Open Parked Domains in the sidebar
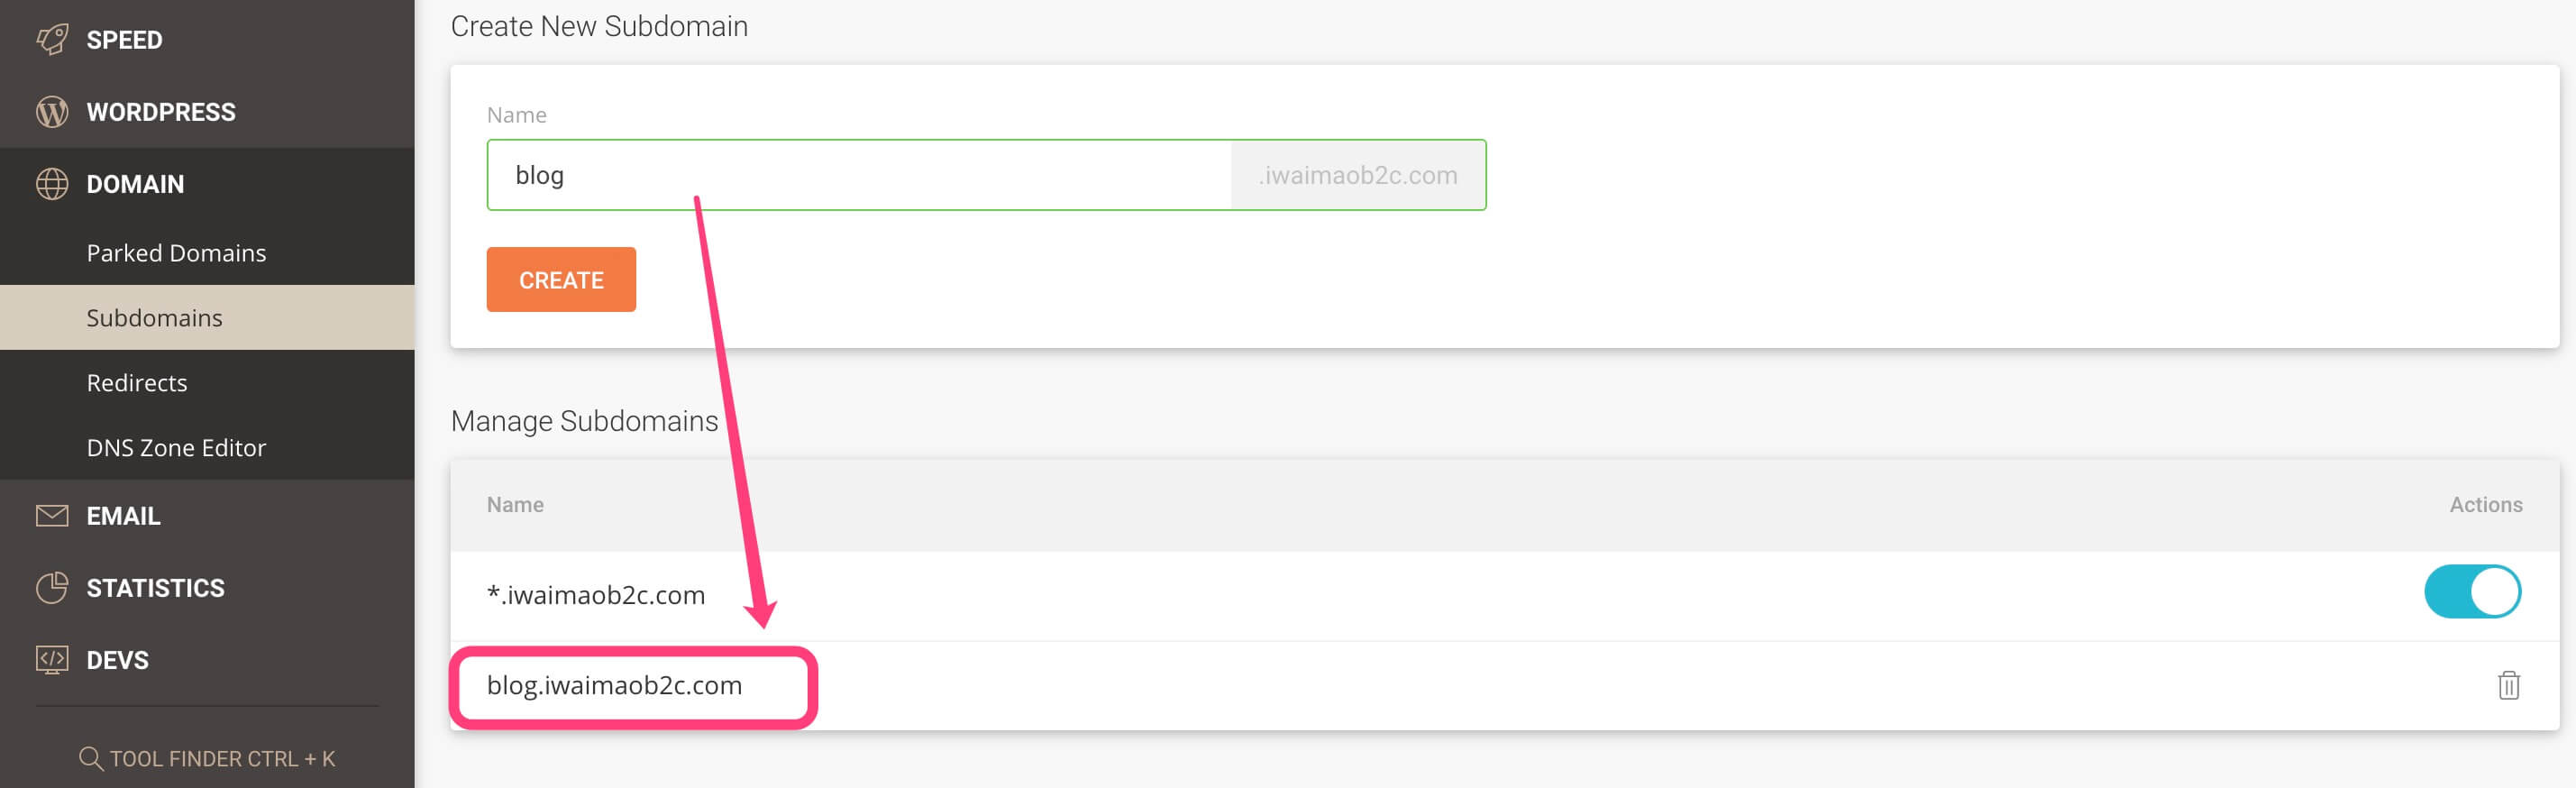 pyautogui.click(x=176, y=253)
